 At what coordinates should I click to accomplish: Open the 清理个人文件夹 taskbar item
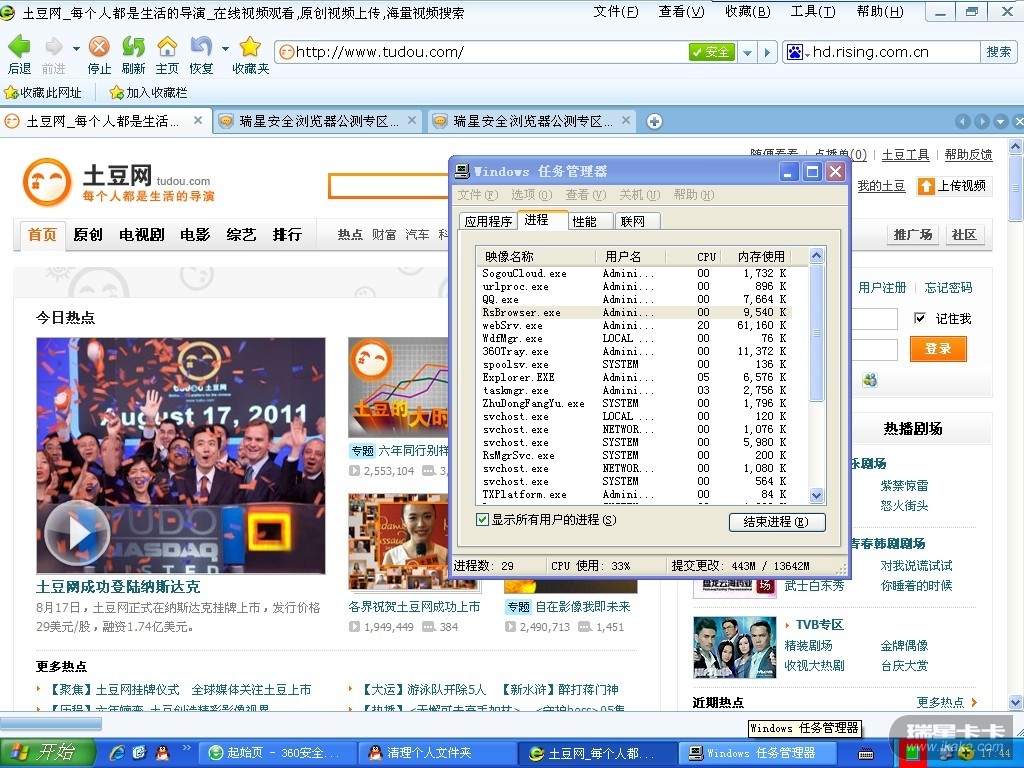pos(438,753)
